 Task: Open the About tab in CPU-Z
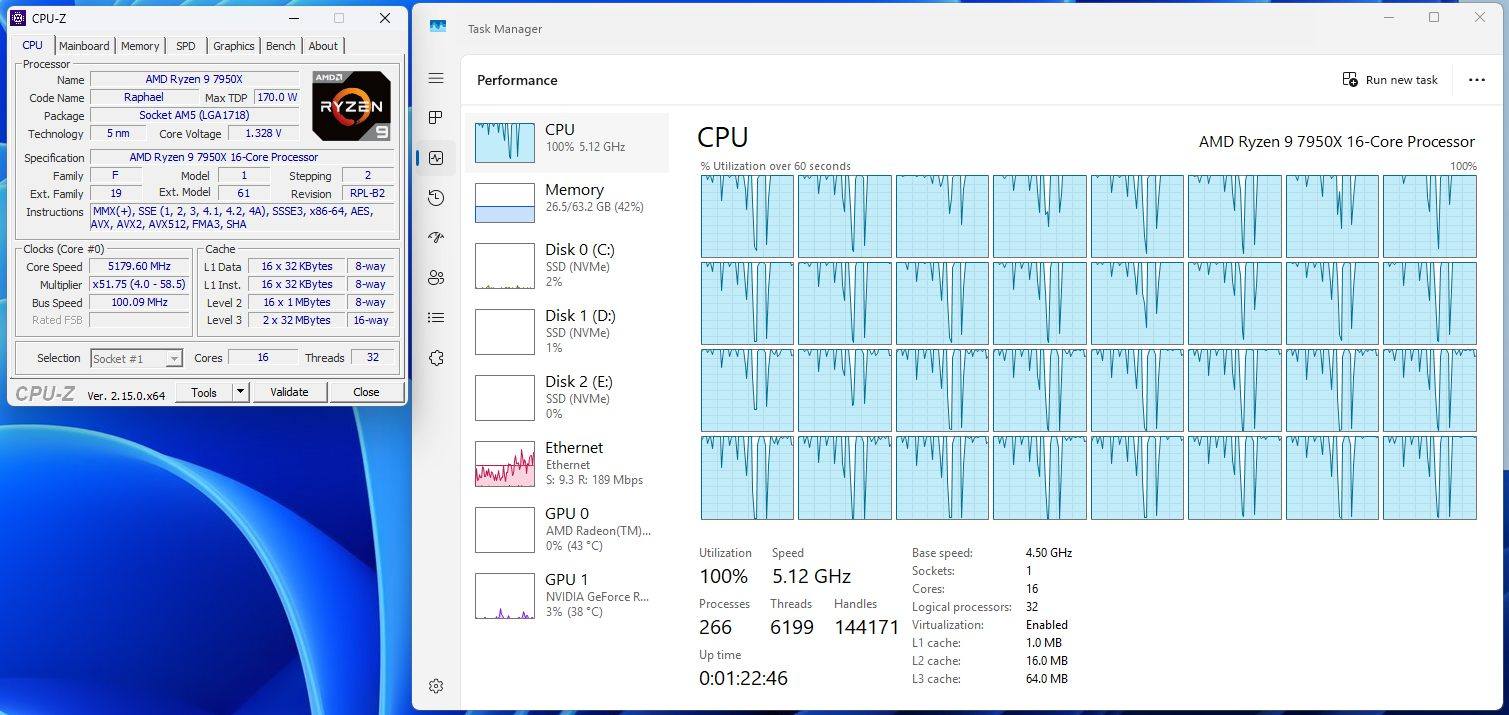pyautogui.click(x=323, y=46)
